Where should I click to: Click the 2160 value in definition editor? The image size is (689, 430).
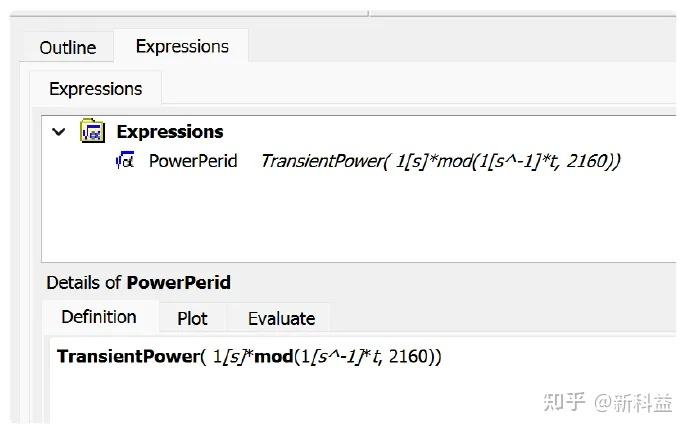pos(406,356)
